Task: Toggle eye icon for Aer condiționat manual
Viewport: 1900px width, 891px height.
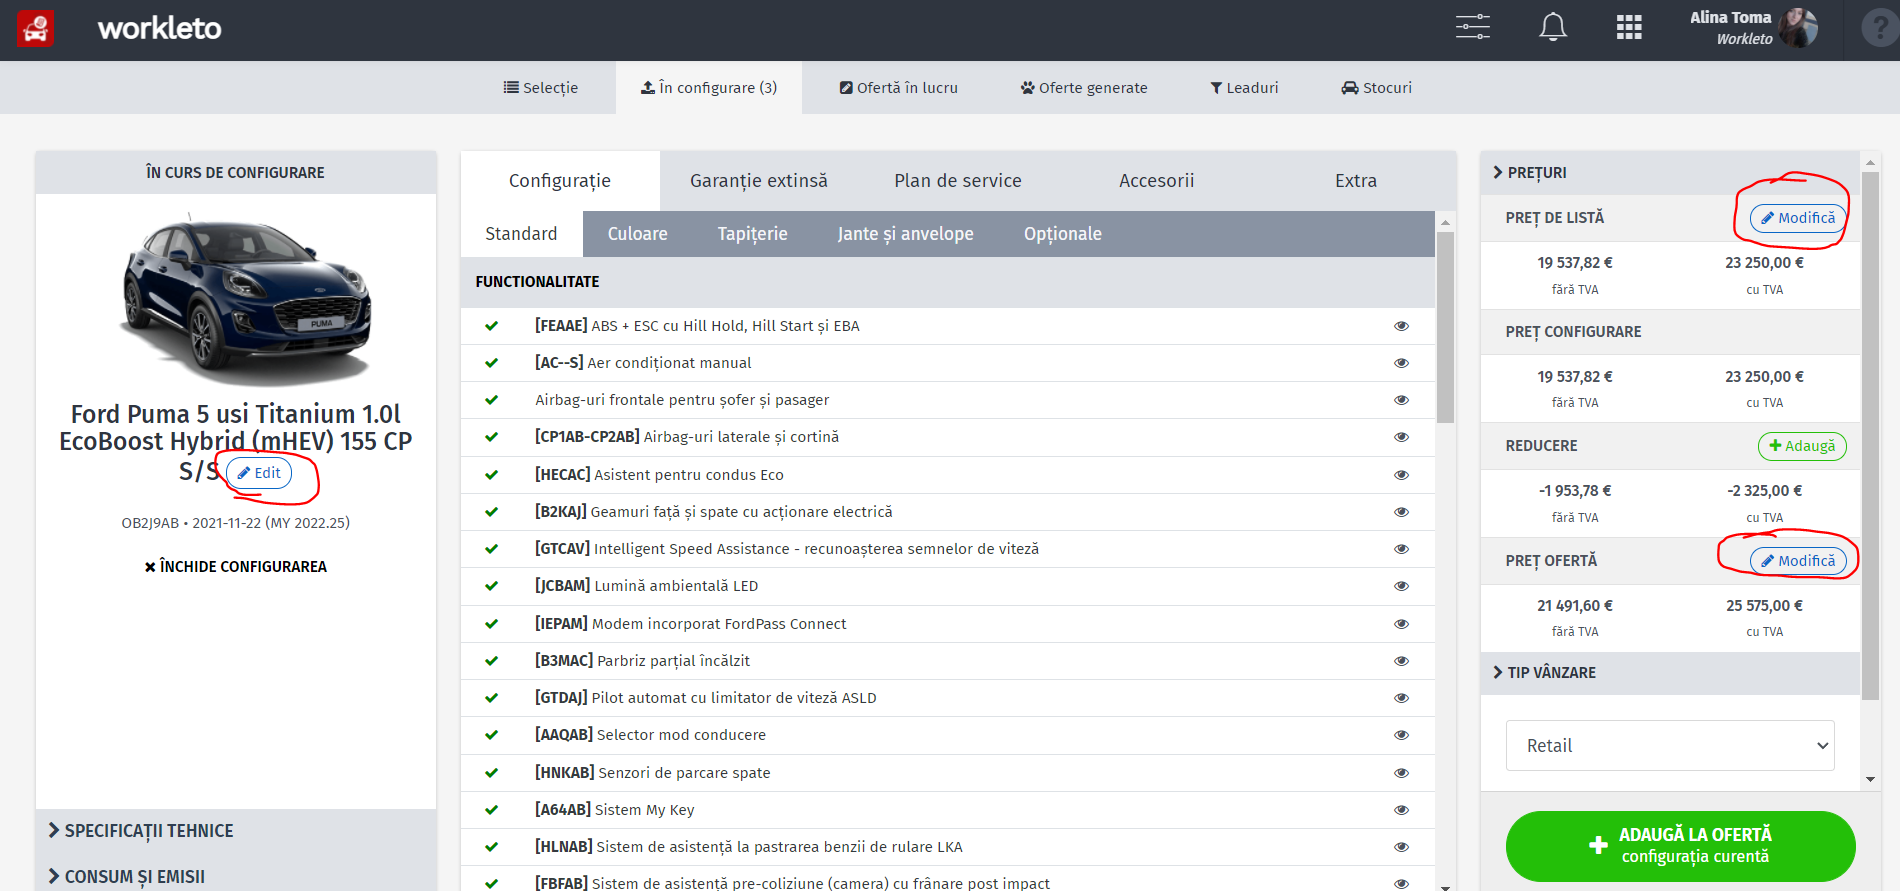Action: 1401,363
